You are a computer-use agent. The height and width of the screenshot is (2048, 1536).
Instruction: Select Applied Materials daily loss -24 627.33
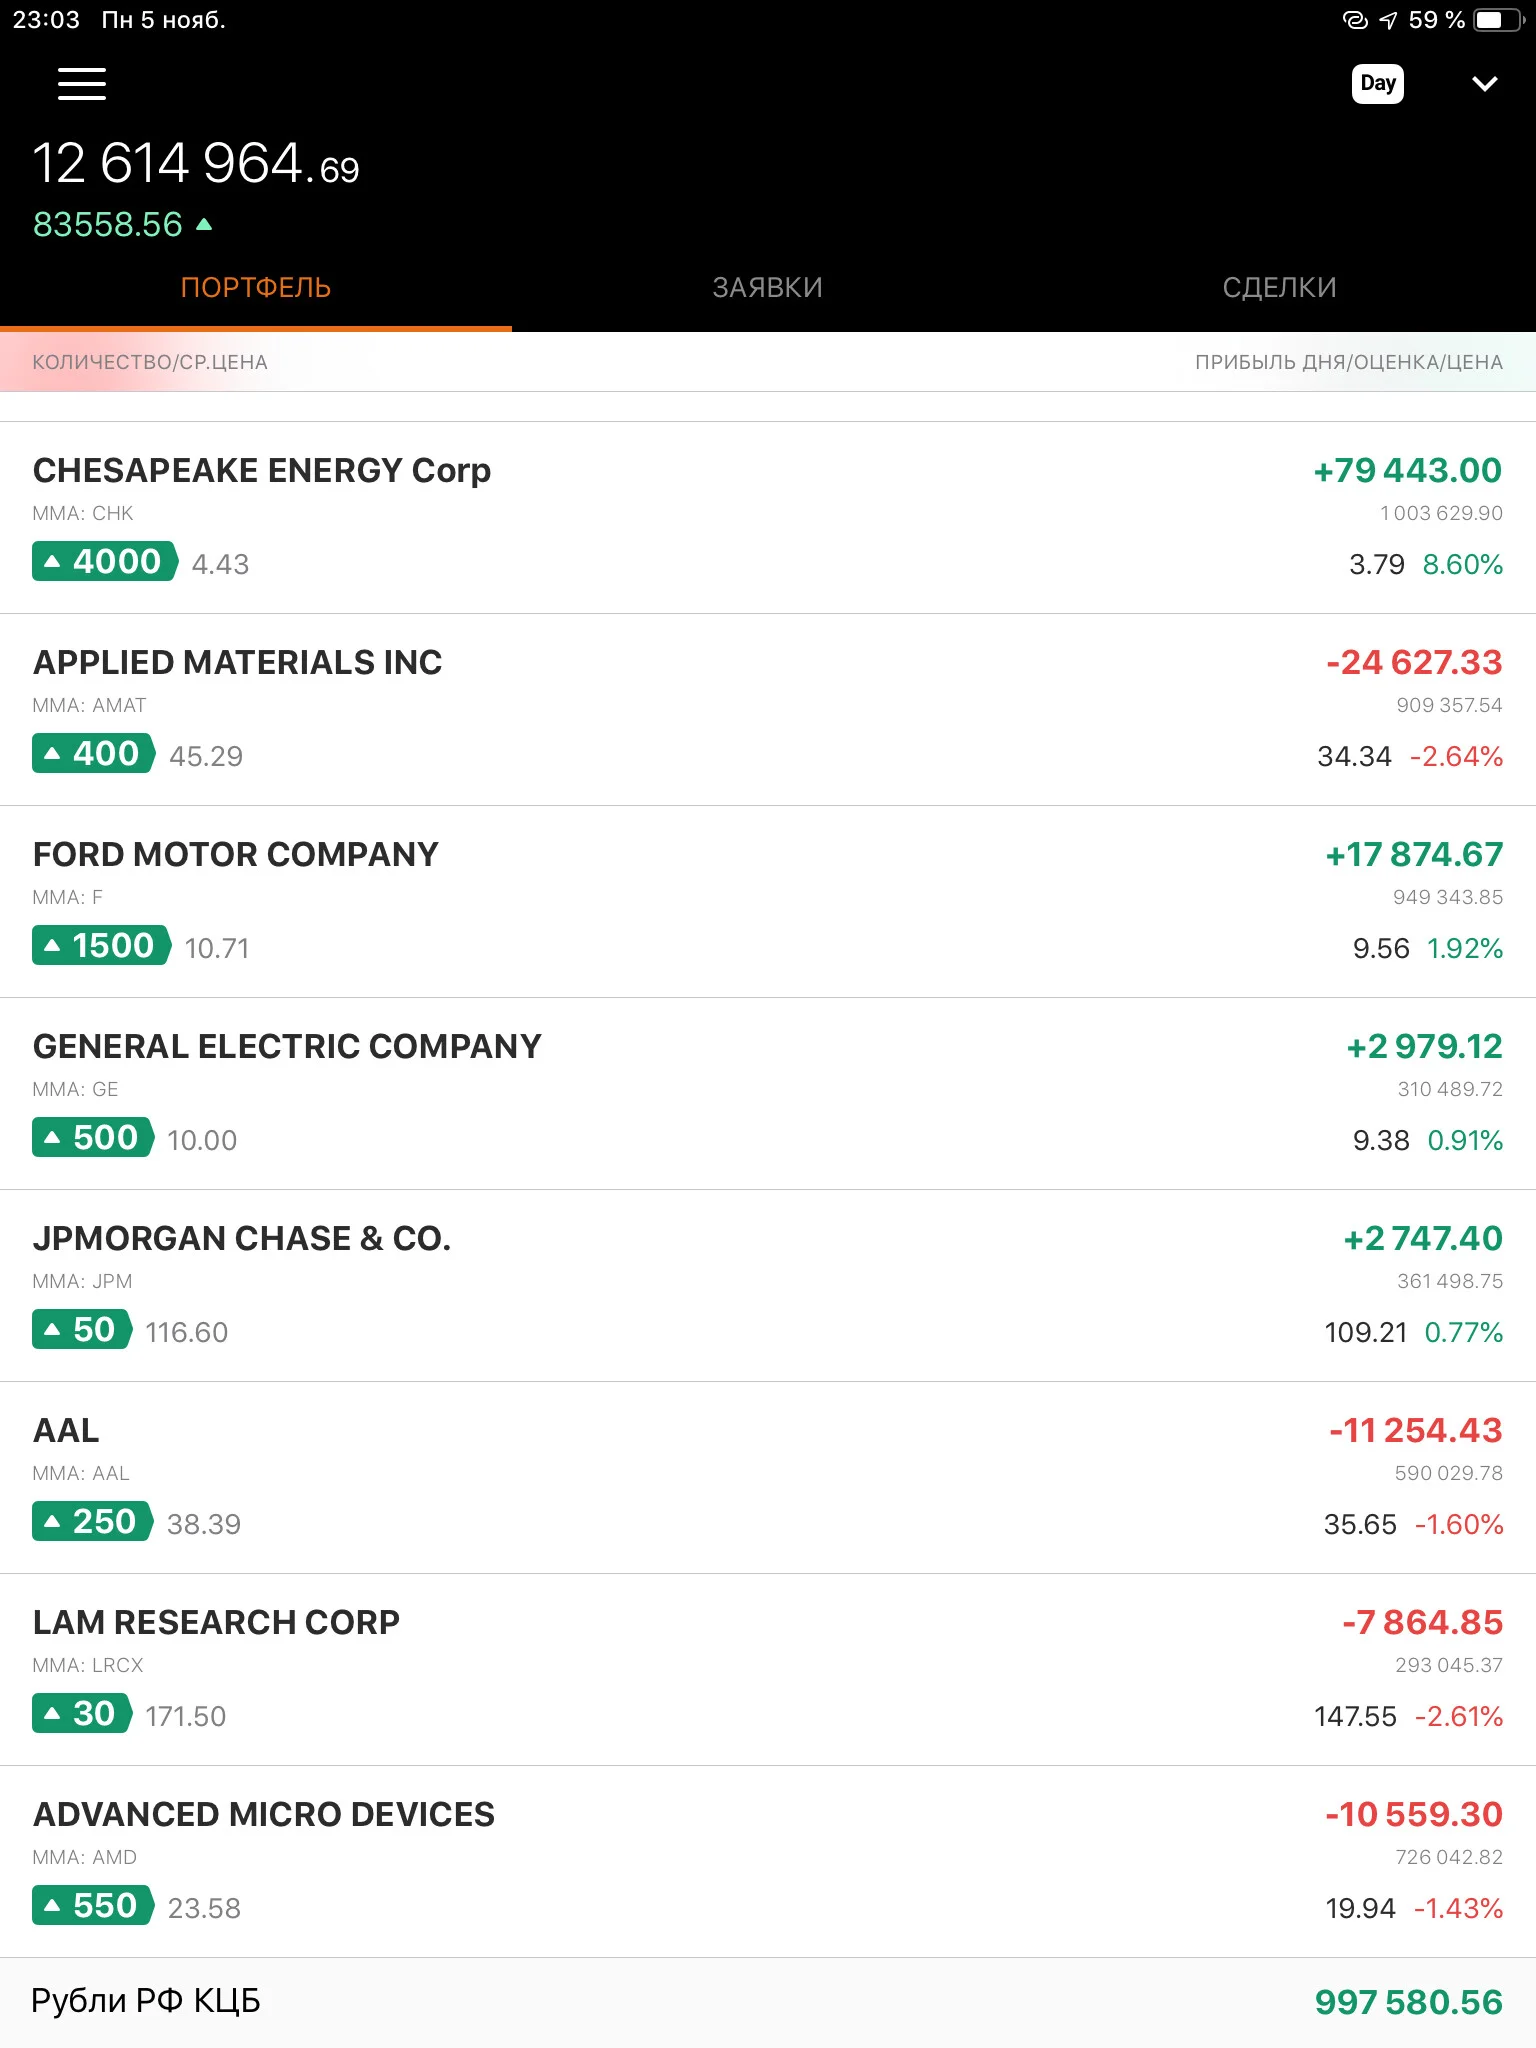click(1414, 662)
